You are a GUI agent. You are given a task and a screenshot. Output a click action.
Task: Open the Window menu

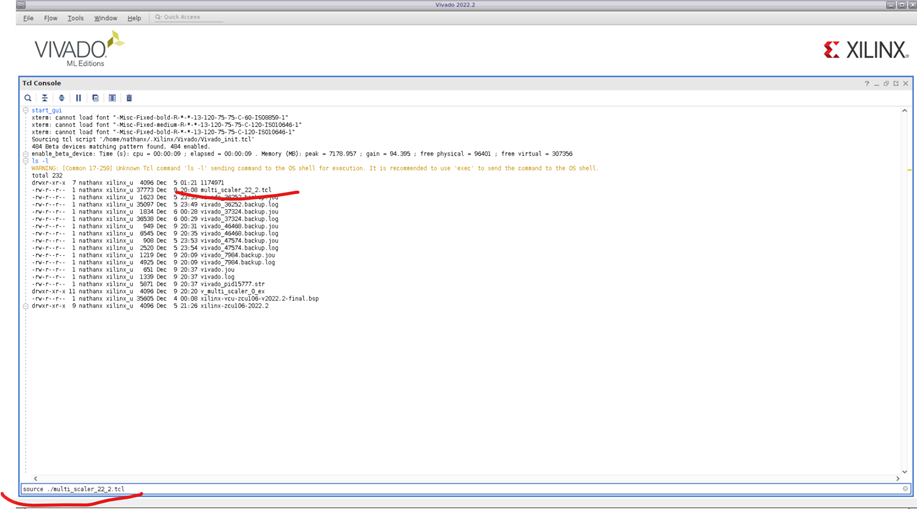105,18
